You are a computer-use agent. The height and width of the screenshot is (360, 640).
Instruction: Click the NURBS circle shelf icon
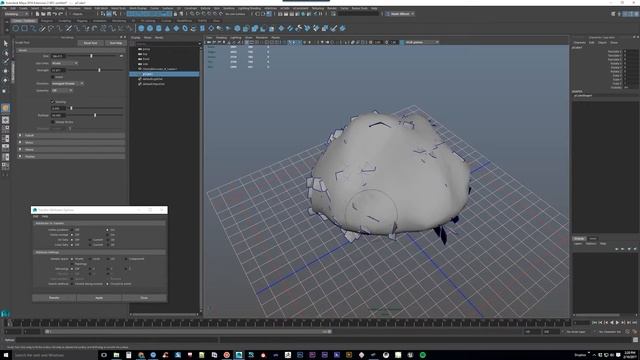pos(16,28)
